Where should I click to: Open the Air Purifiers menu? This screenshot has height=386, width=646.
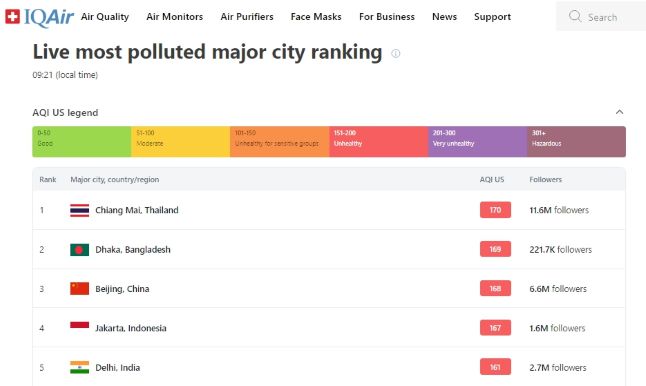coord(247,17)
